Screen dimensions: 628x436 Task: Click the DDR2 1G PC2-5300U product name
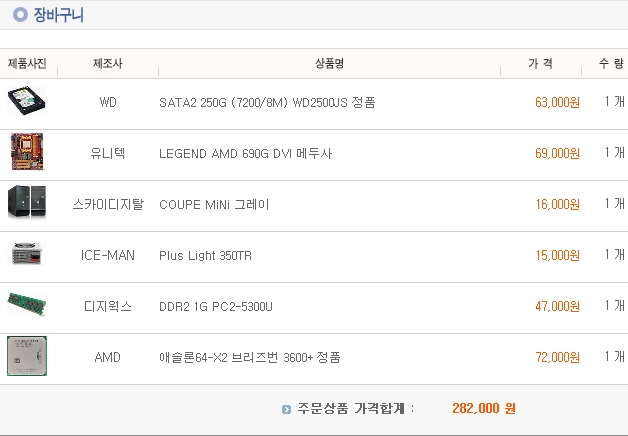[216, 307]
